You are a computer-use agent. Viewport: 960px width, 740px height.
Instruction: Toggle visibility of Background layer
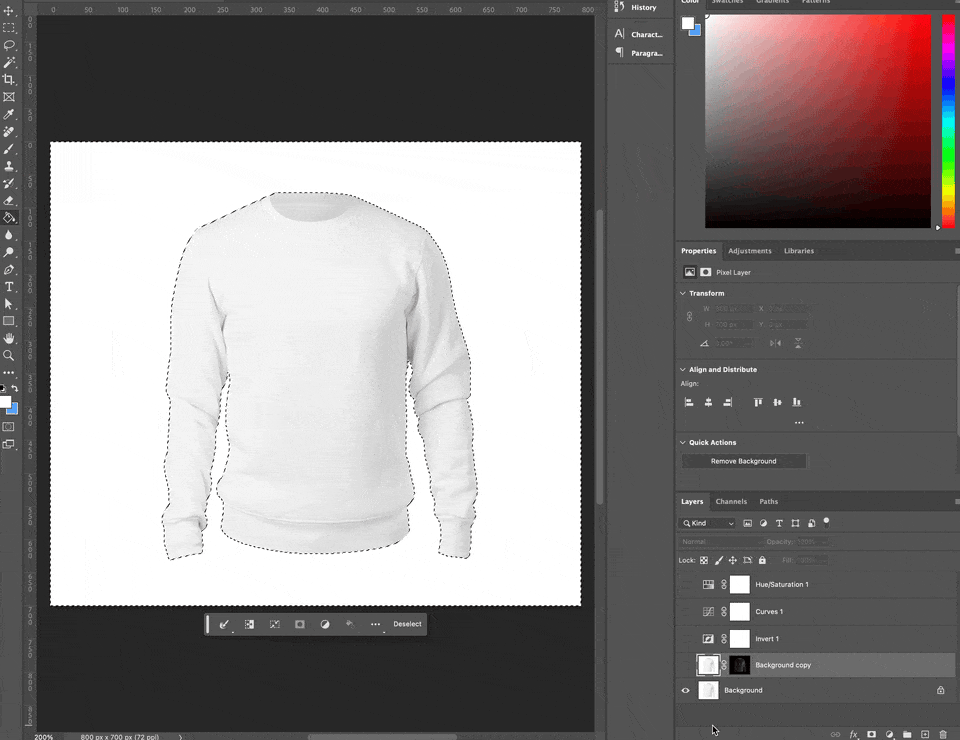(686, 690)
